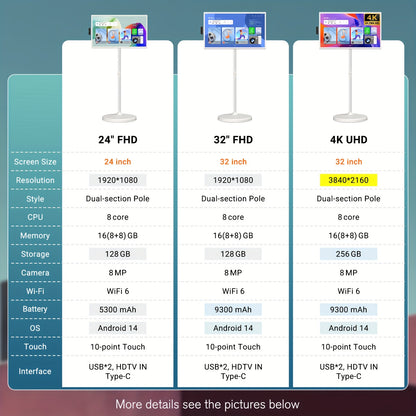Select the 32" FHD column heading
416x416 pixels.
point(233,140)
